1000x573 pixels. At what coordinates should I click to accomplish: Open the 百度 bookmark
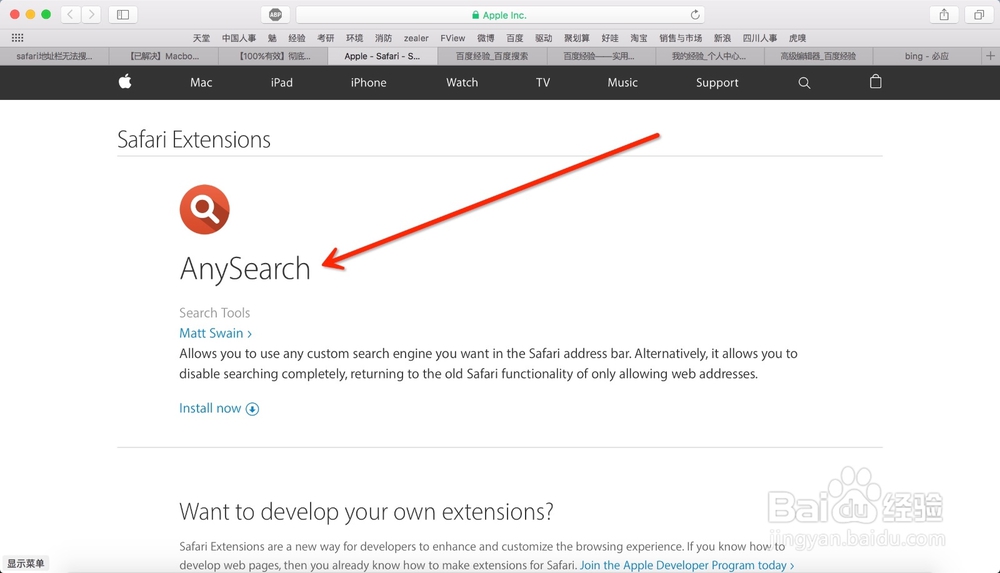(x=515, y=38)
